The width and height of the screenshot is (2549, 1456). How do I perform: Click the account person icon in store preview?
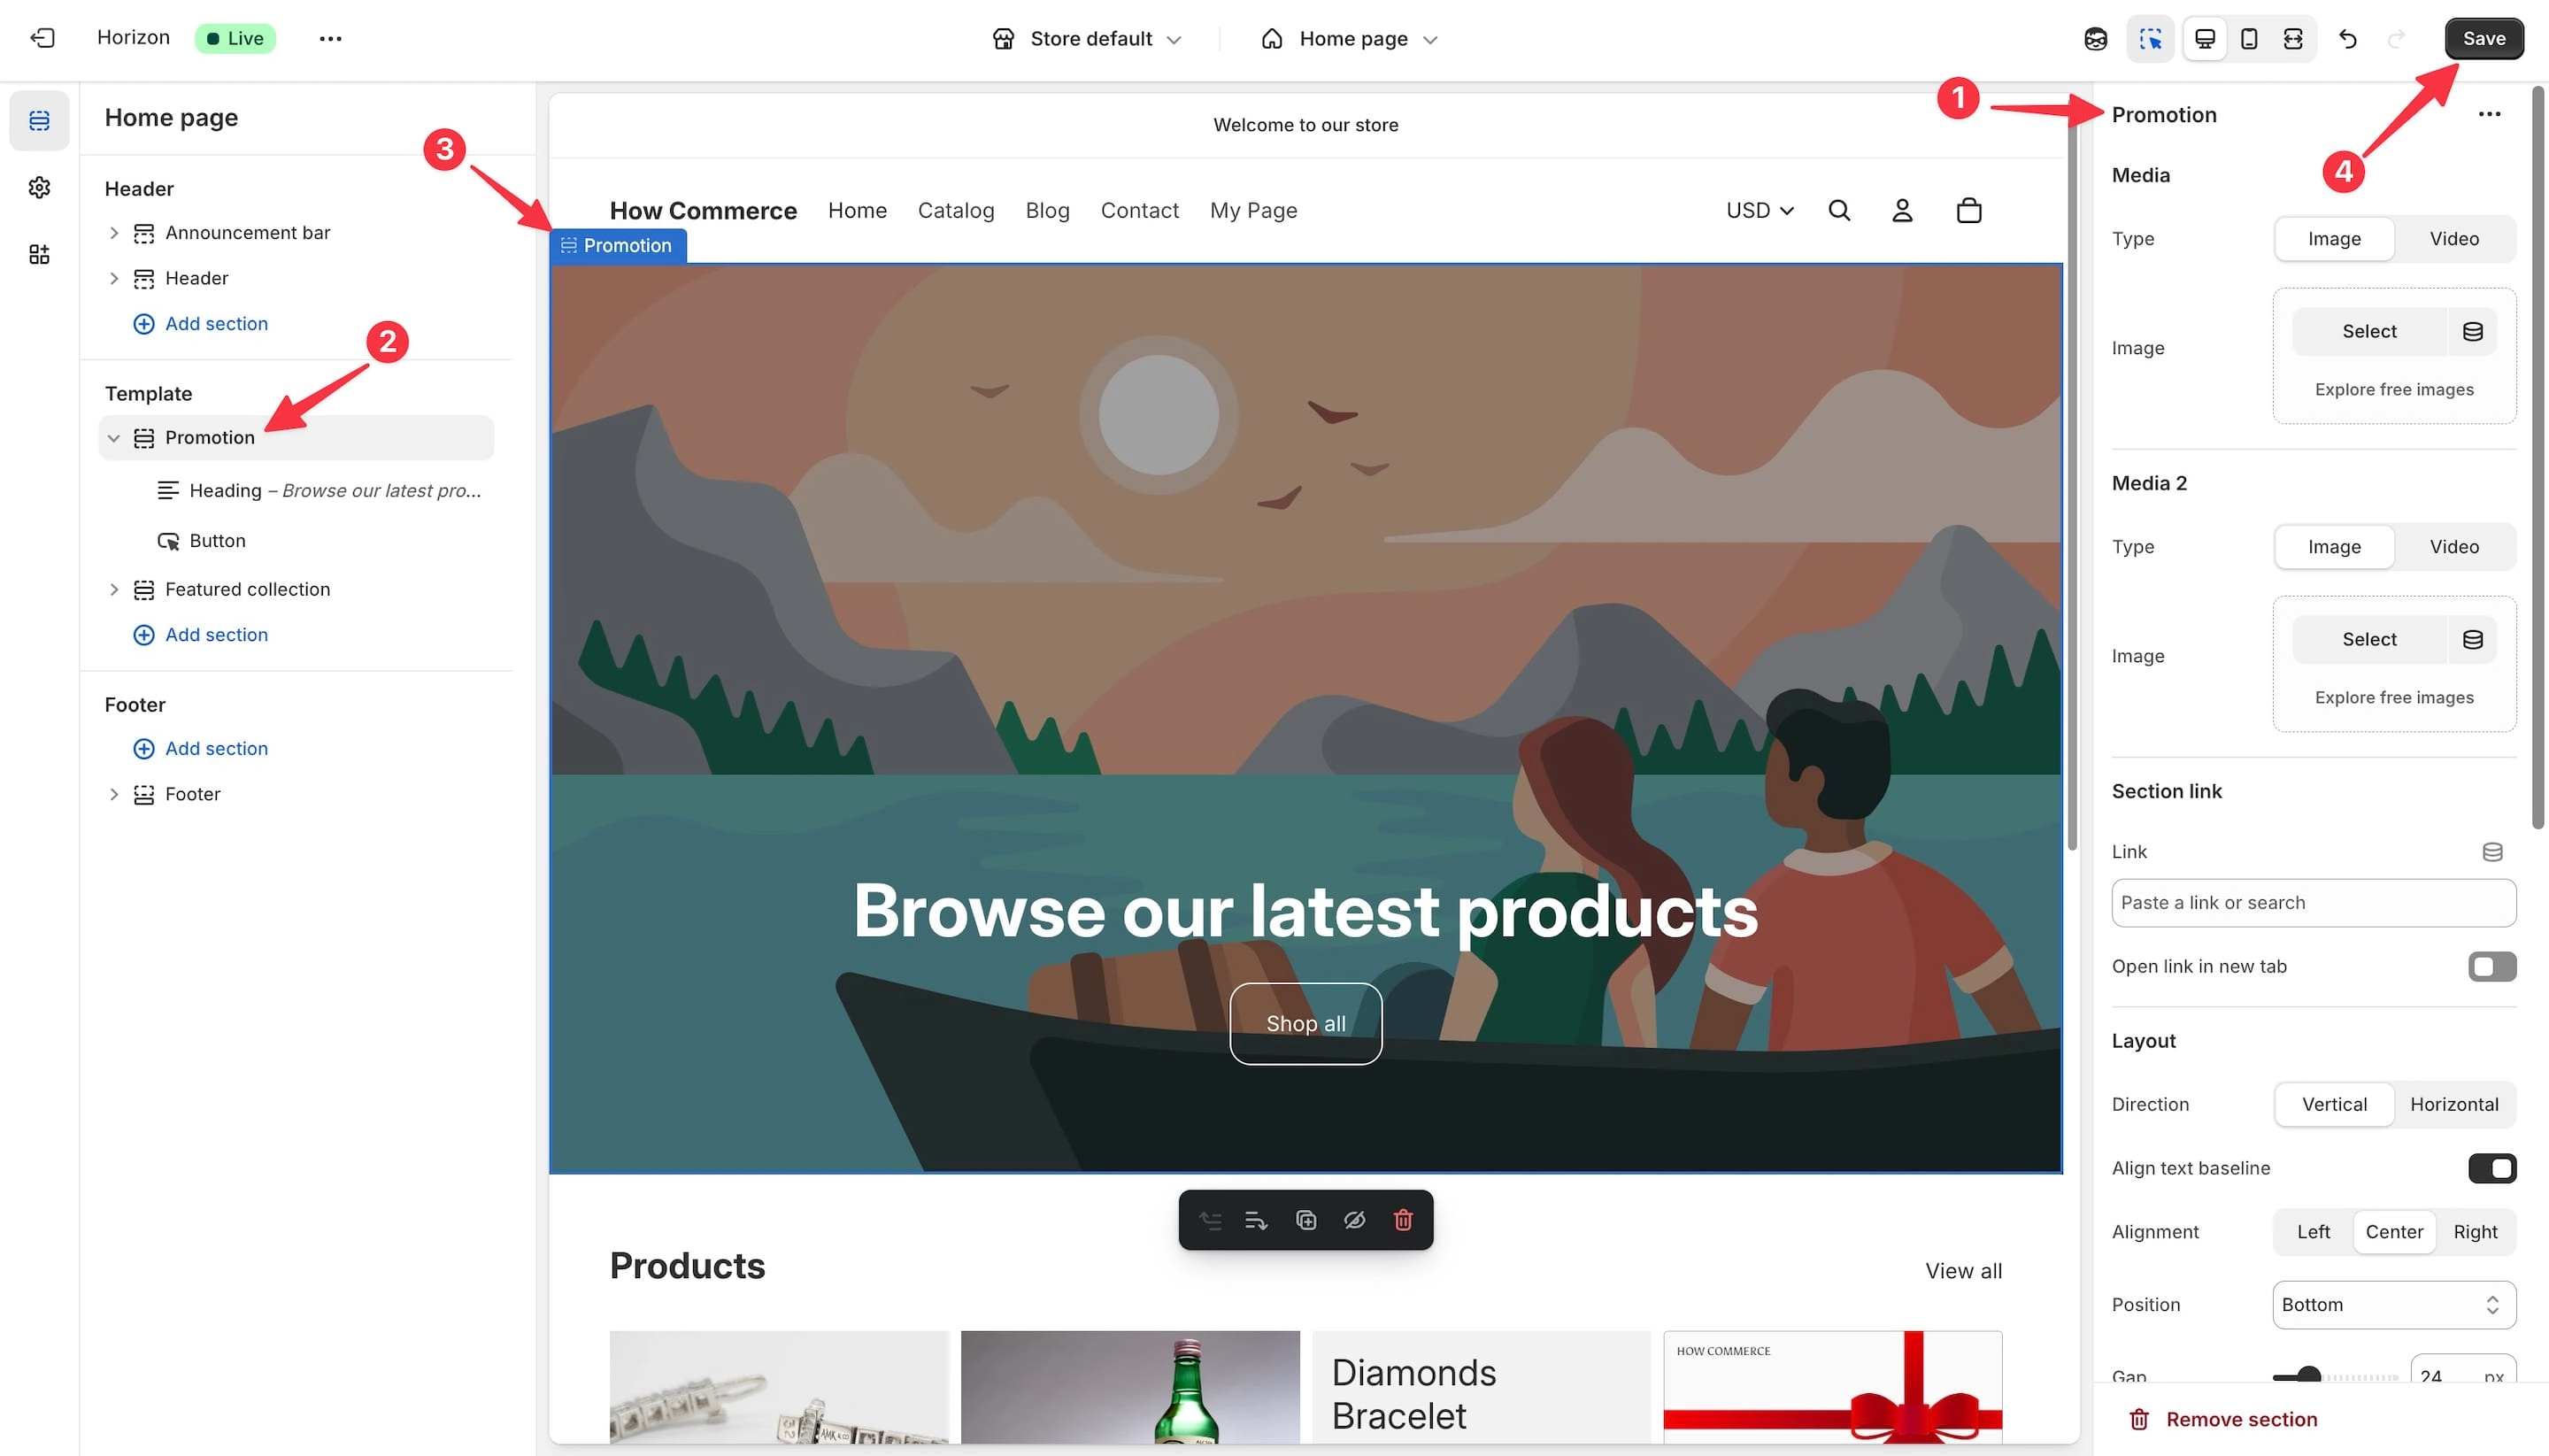point(1902,210)
